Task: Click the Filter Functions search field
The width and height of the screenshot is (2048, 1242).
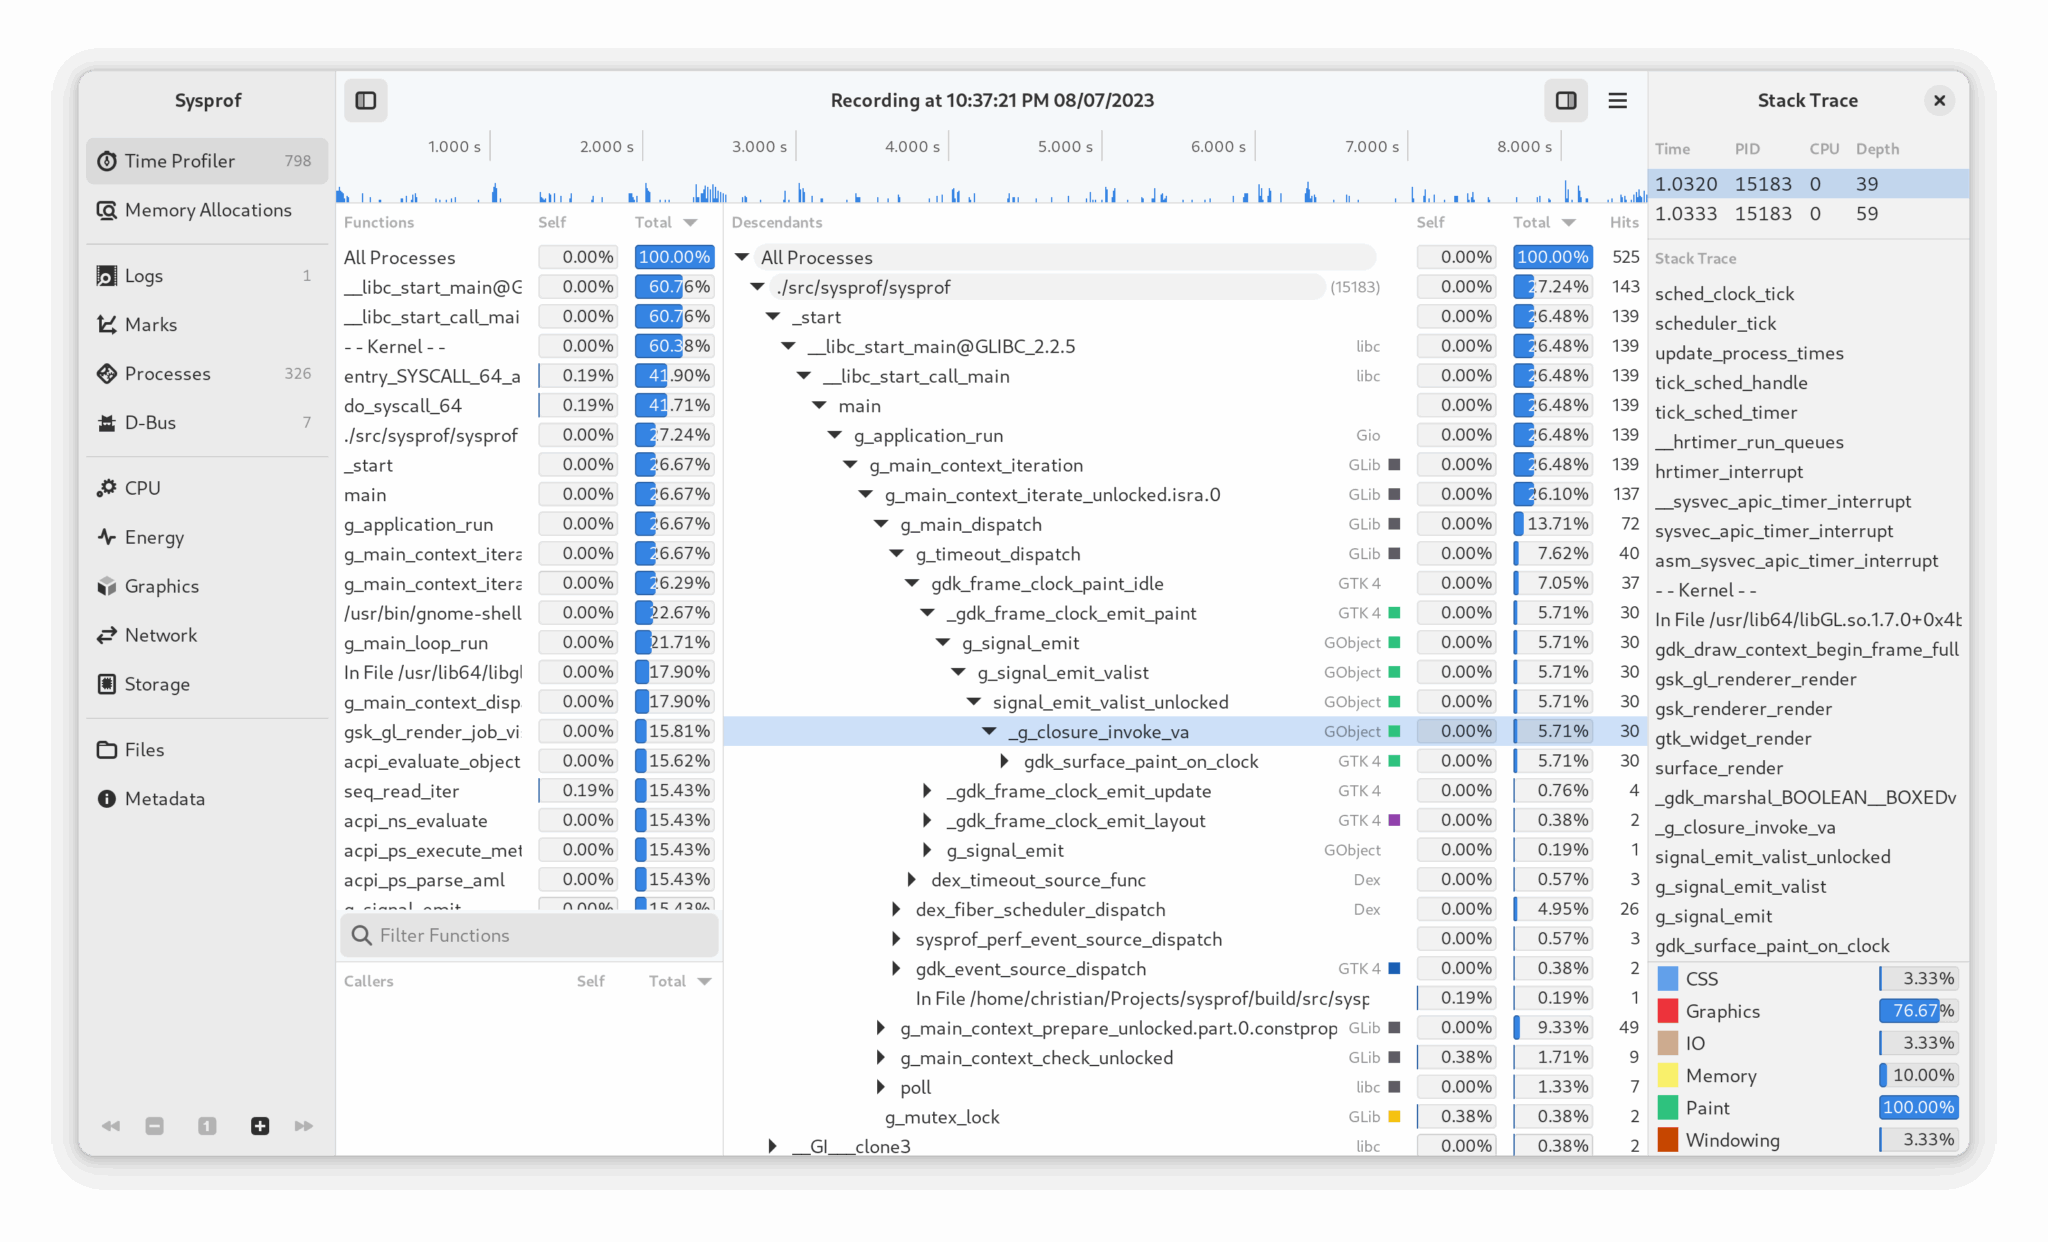Action: 529,935
